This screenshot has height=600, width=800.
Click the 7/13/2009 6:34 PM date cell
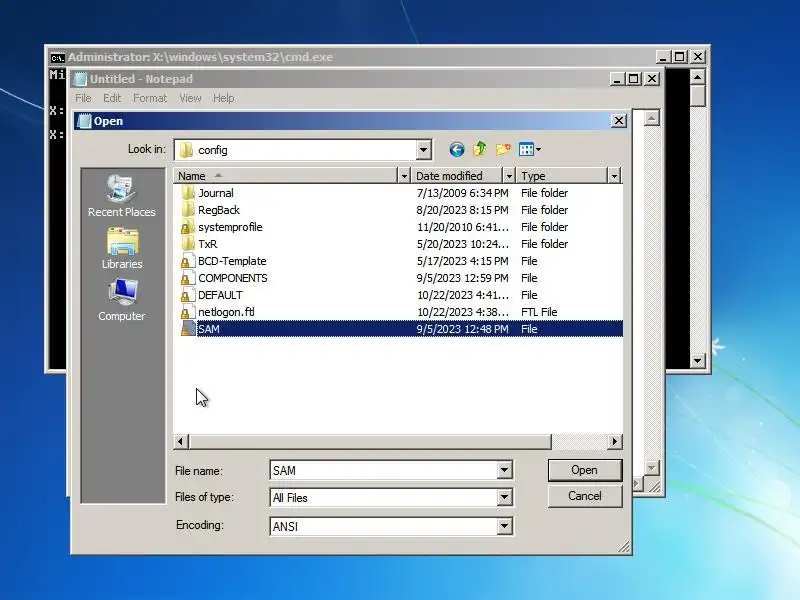pyautogui.click(x=462, y=193)
